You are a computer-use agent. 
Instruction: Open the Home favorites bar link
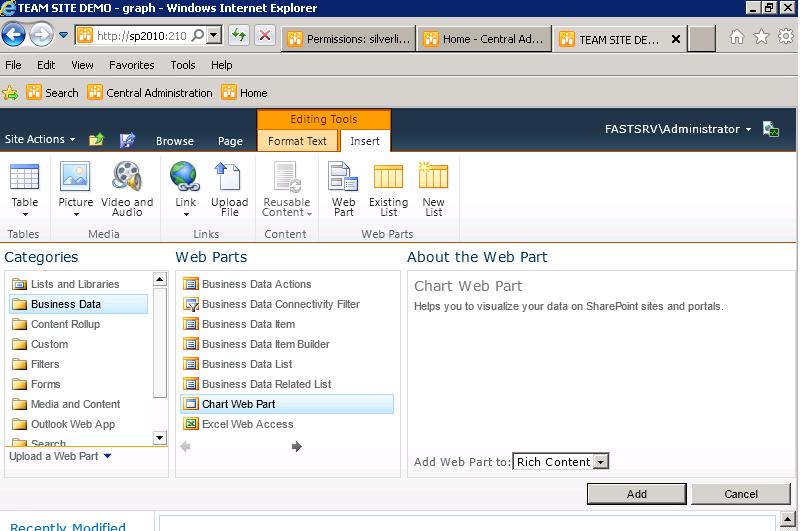point(244,93)
